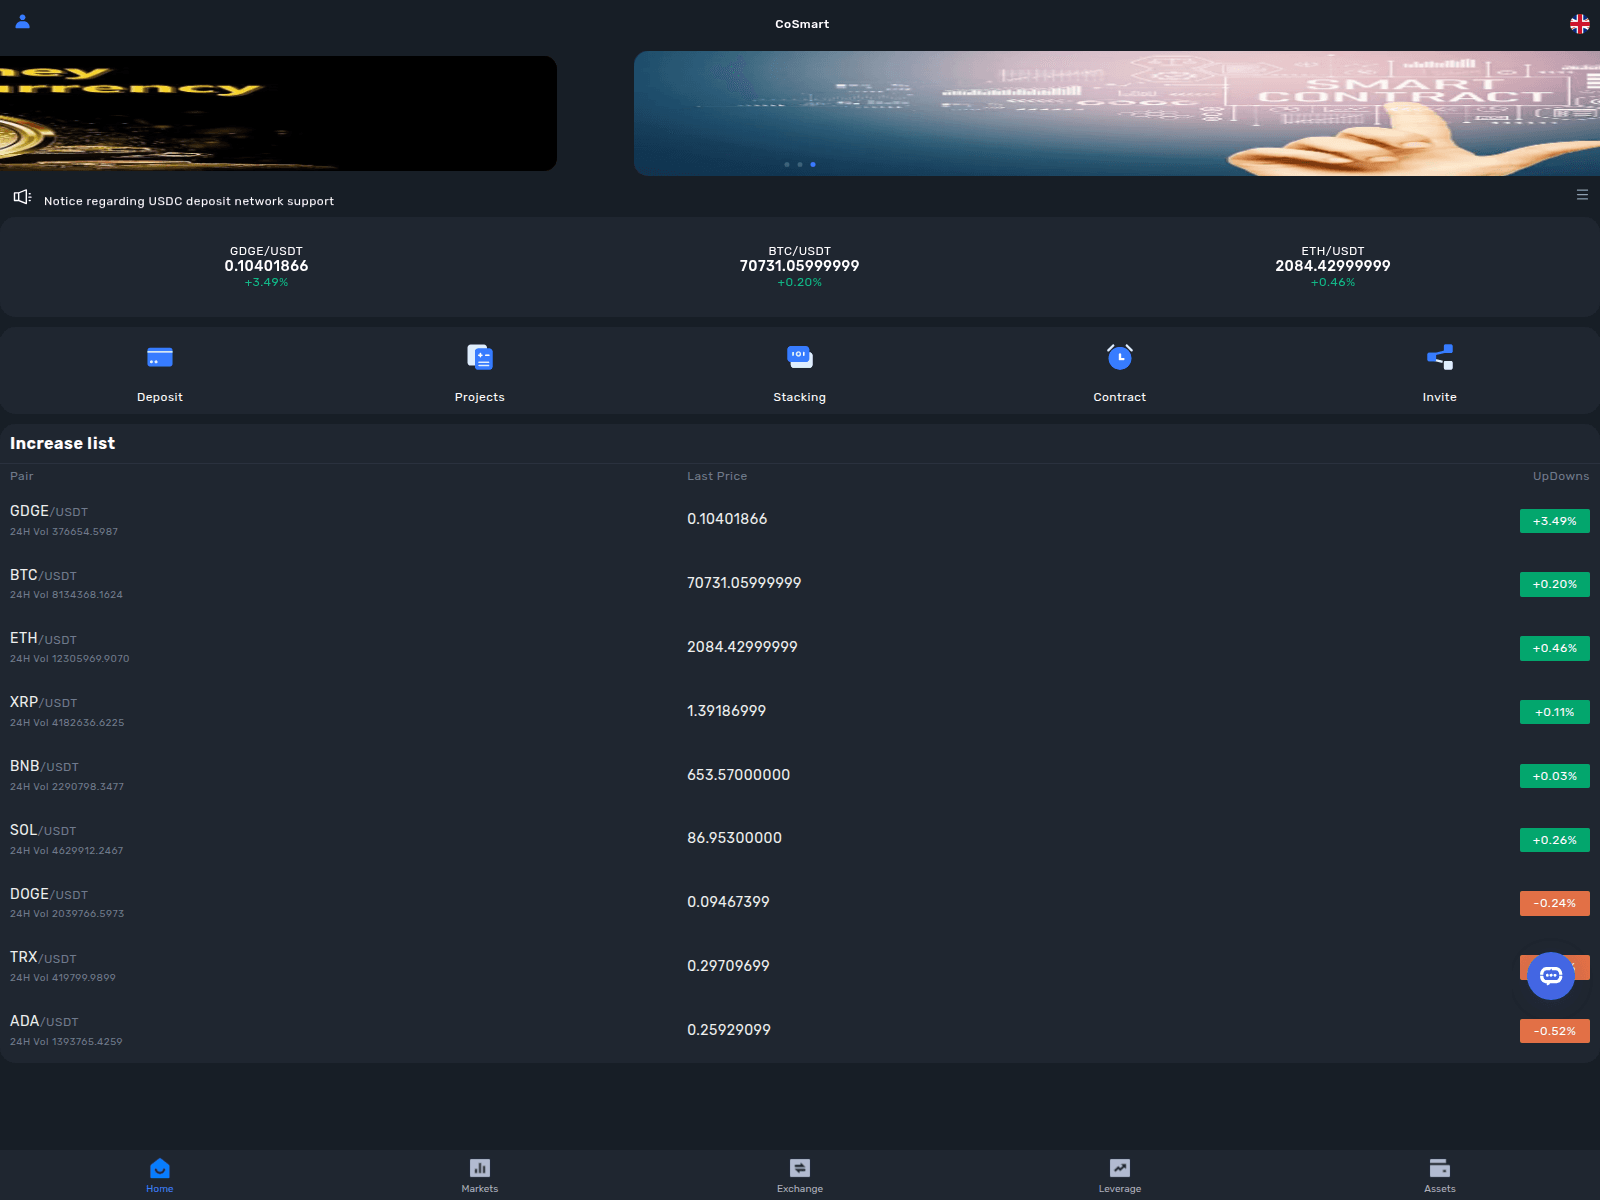Screen dimensions: 1600x1200
Task: Select the Invite icon
Action: click(x=1439, y=370)
